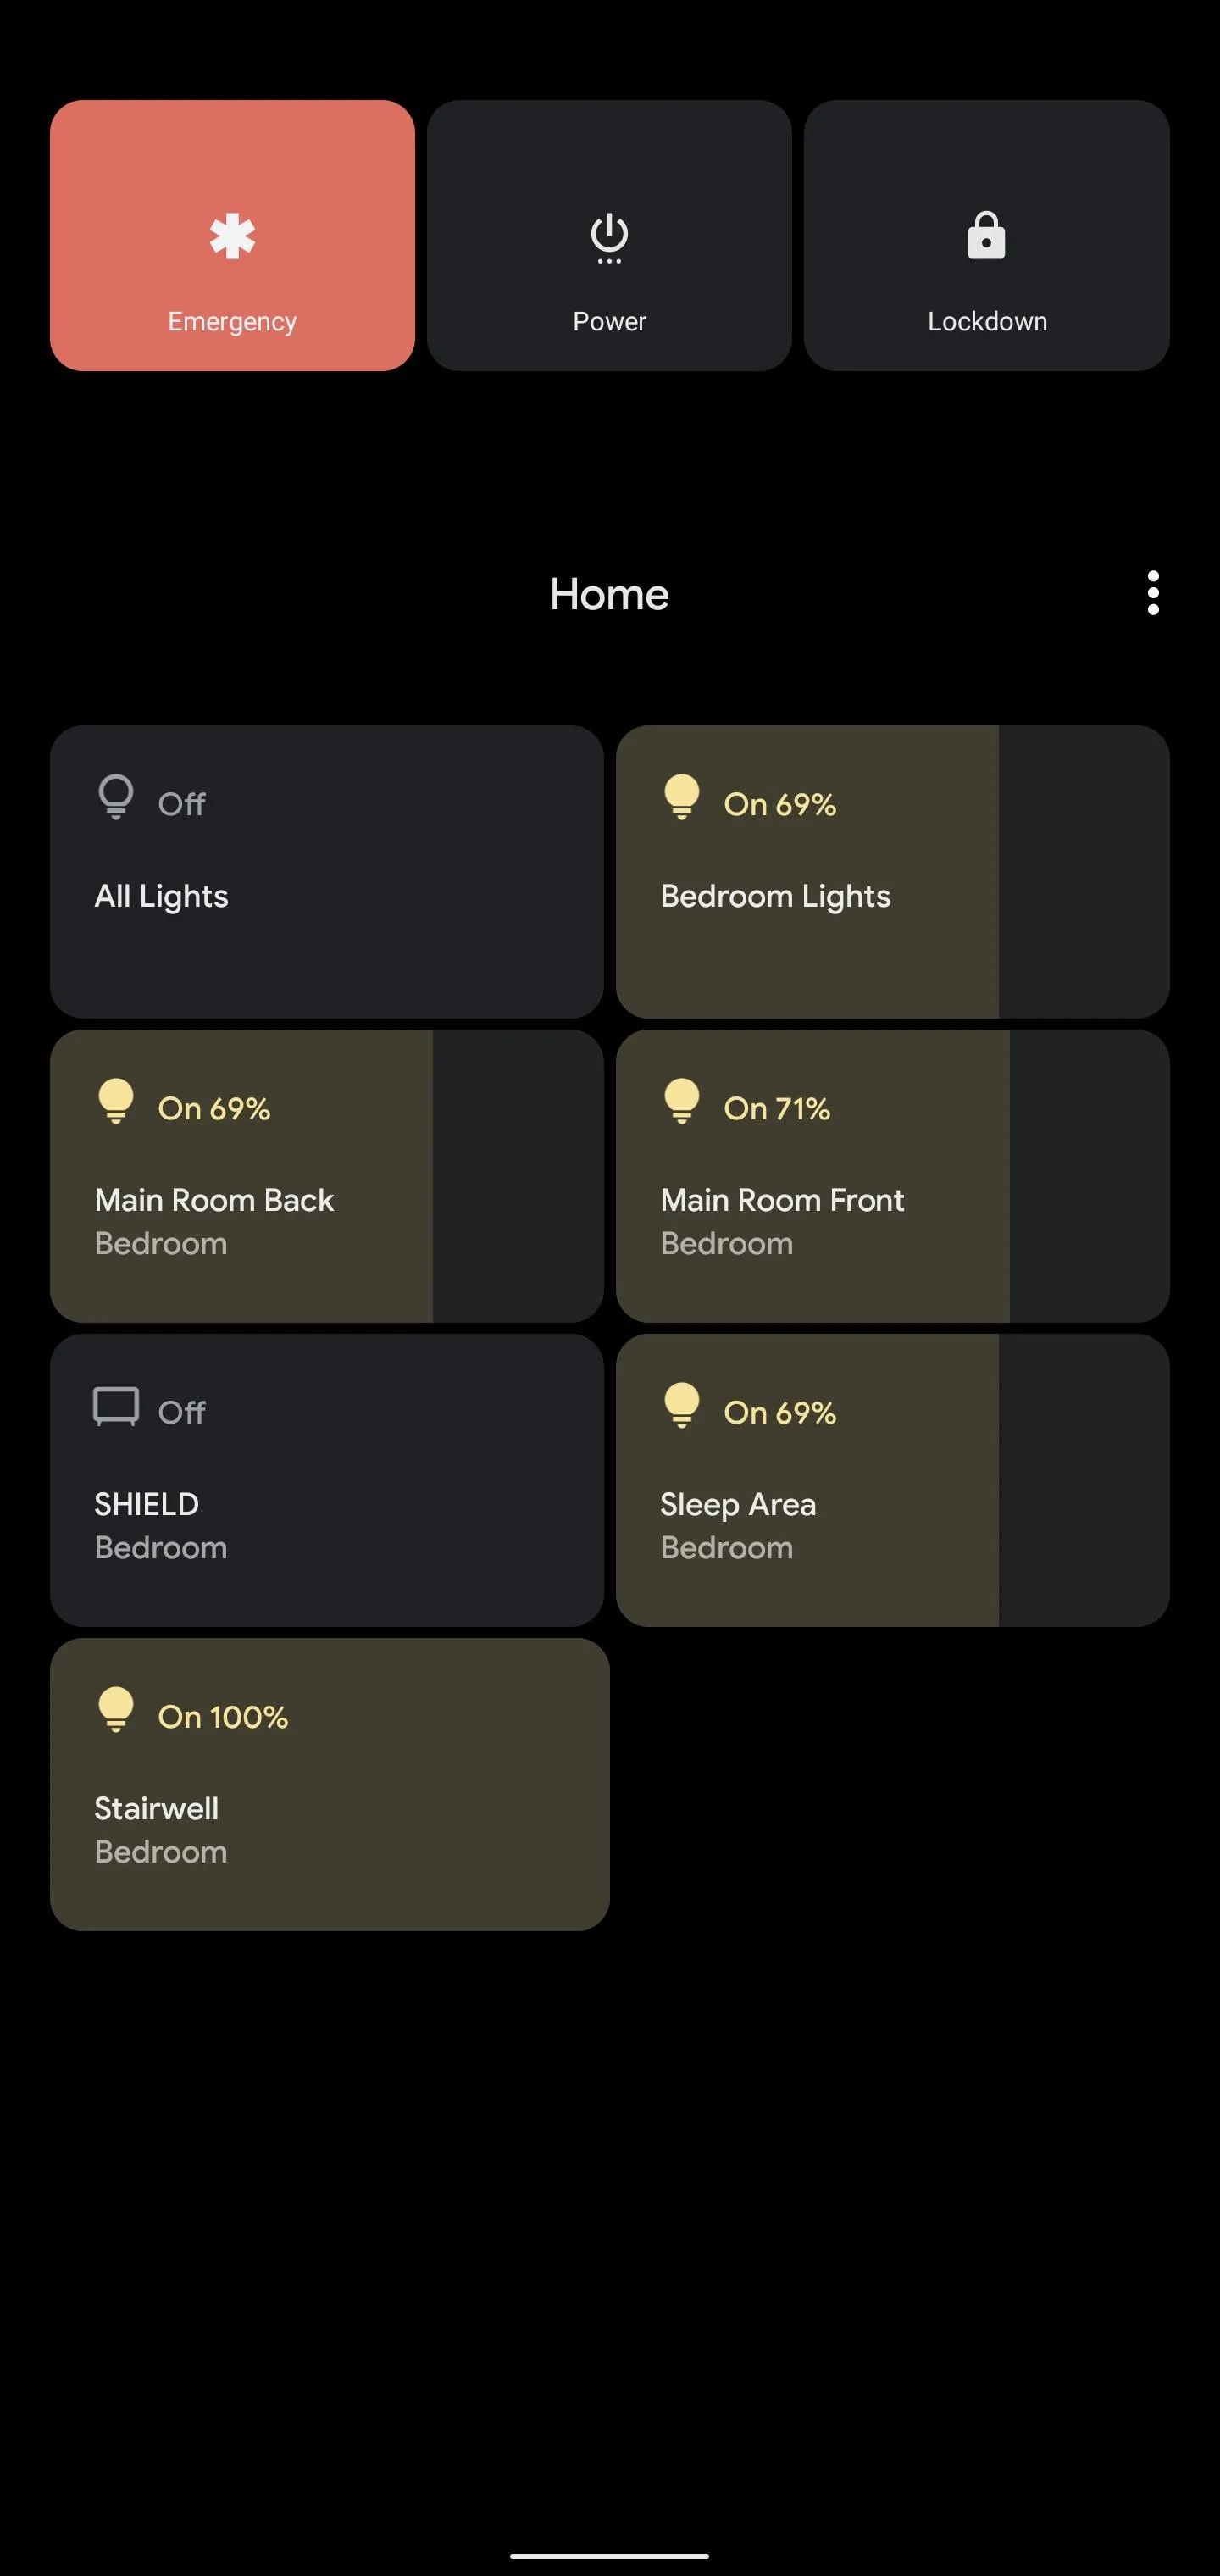Tap the Emergency label text

point(232,322)
